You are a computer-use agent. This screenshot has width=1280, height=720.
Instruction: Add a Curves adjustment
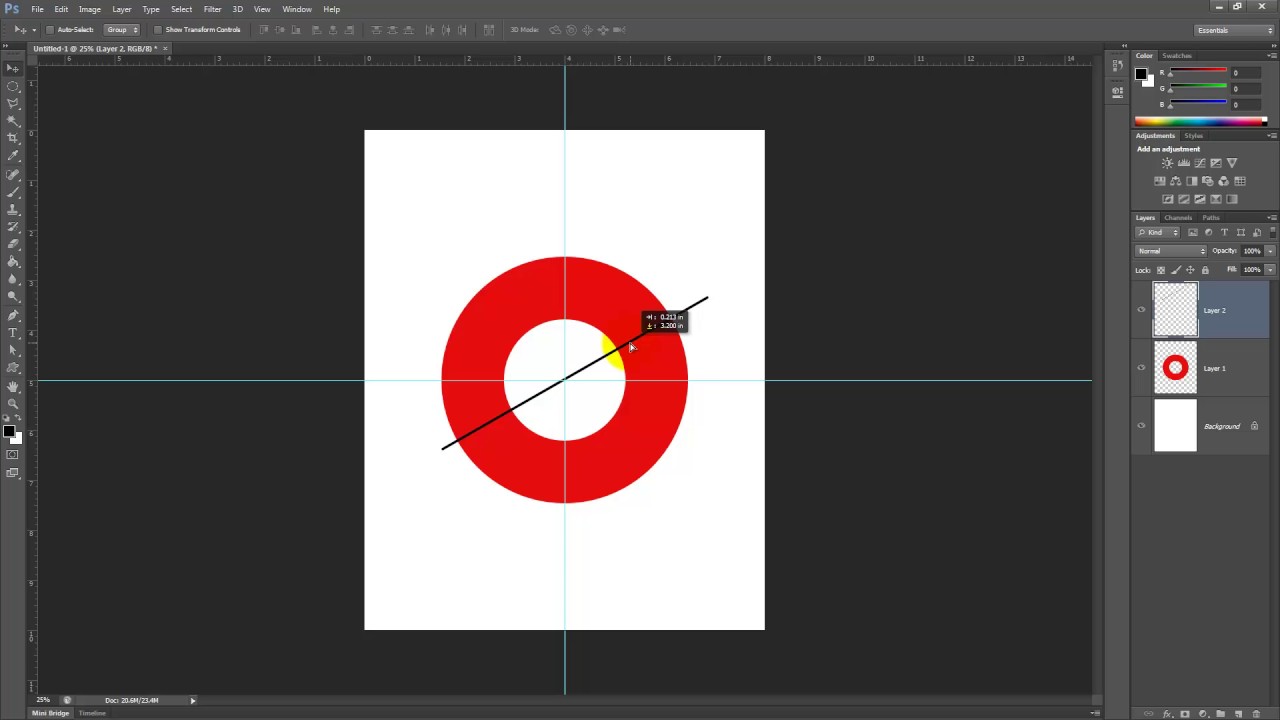tap(1199, 163)
